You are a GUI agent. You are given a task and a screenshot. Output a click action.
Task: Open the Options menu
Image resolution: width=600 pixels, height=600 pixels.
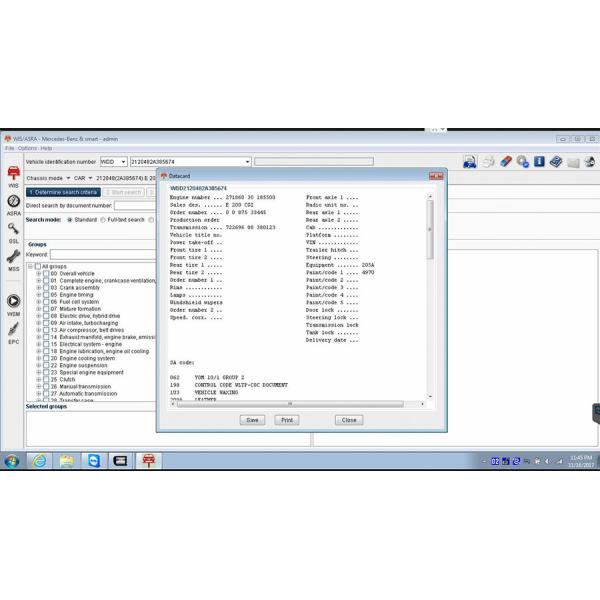[x=27, y=148]
